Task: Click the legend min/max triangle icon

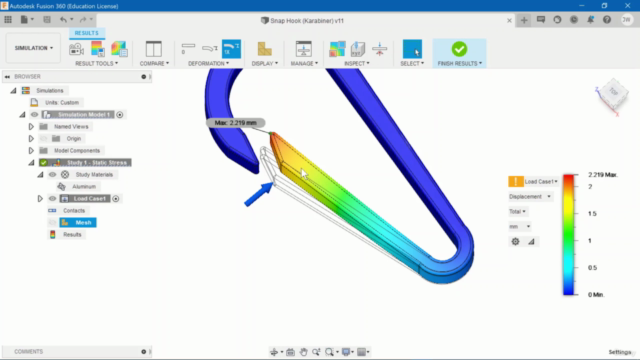Action: (531, 242)
